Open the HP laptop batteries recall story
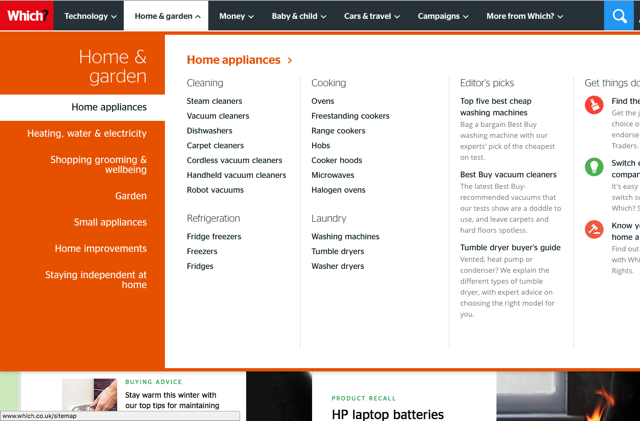640x422 pixels. tap(388, 413)
